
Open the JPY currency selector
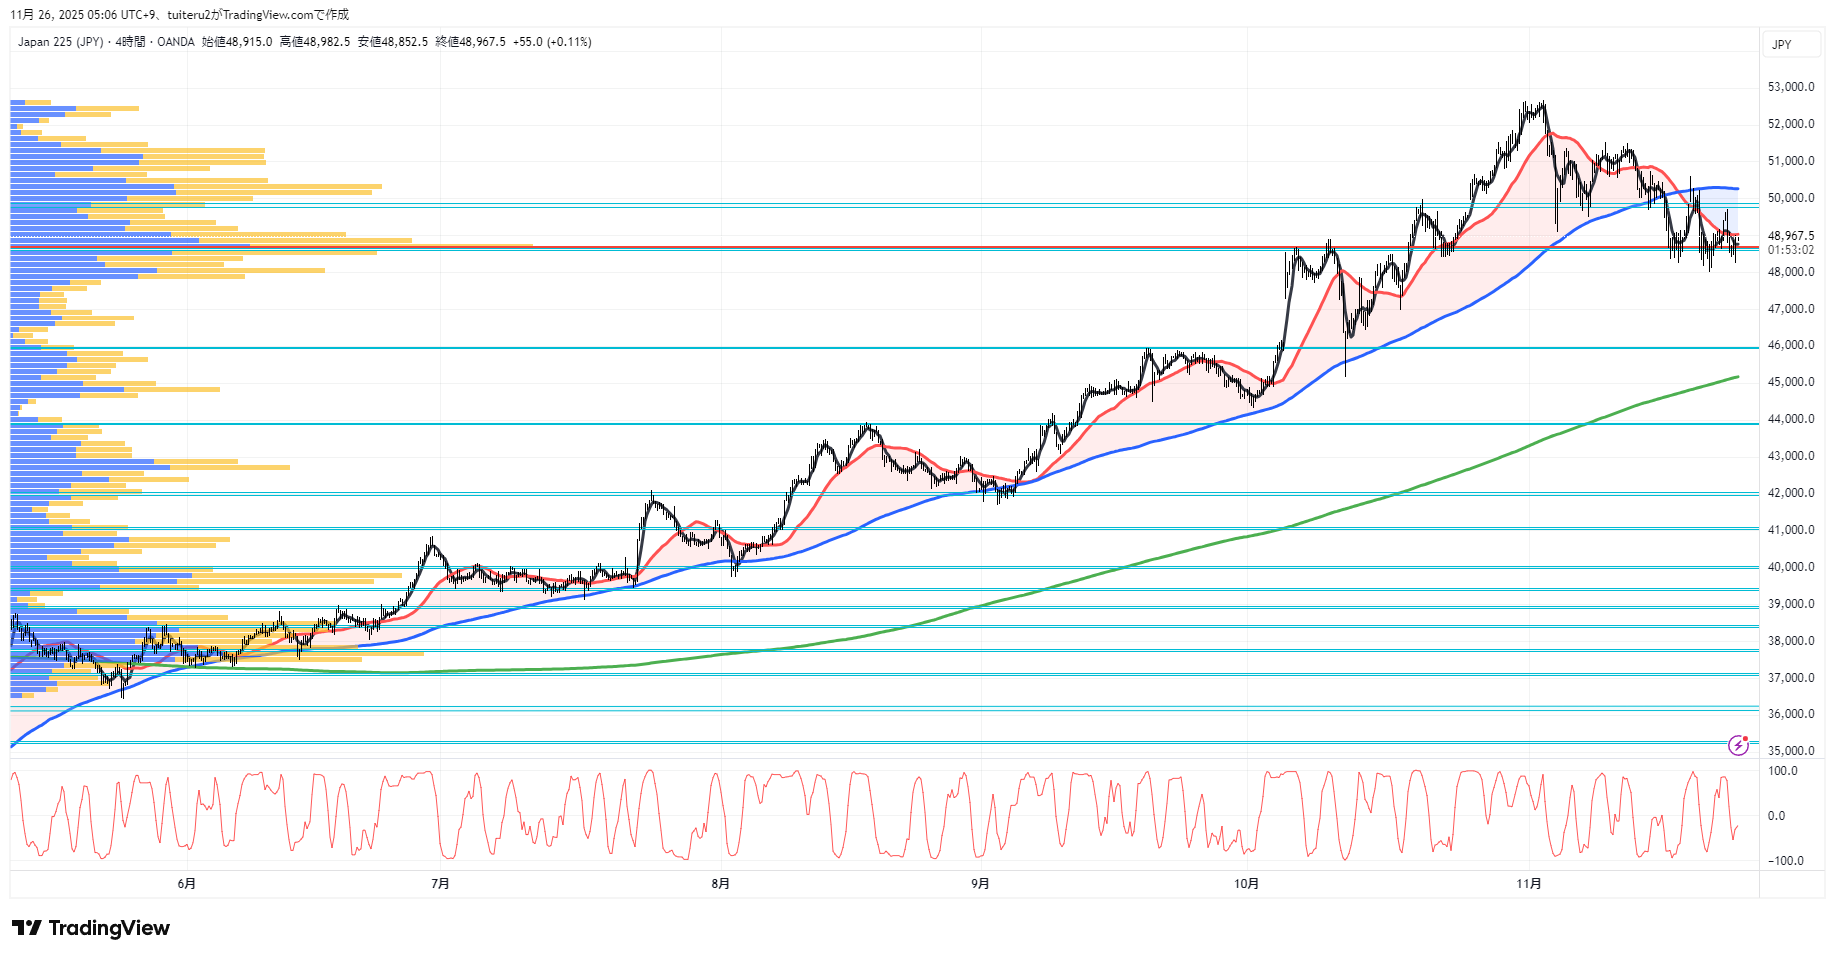tap(1782, 44)
